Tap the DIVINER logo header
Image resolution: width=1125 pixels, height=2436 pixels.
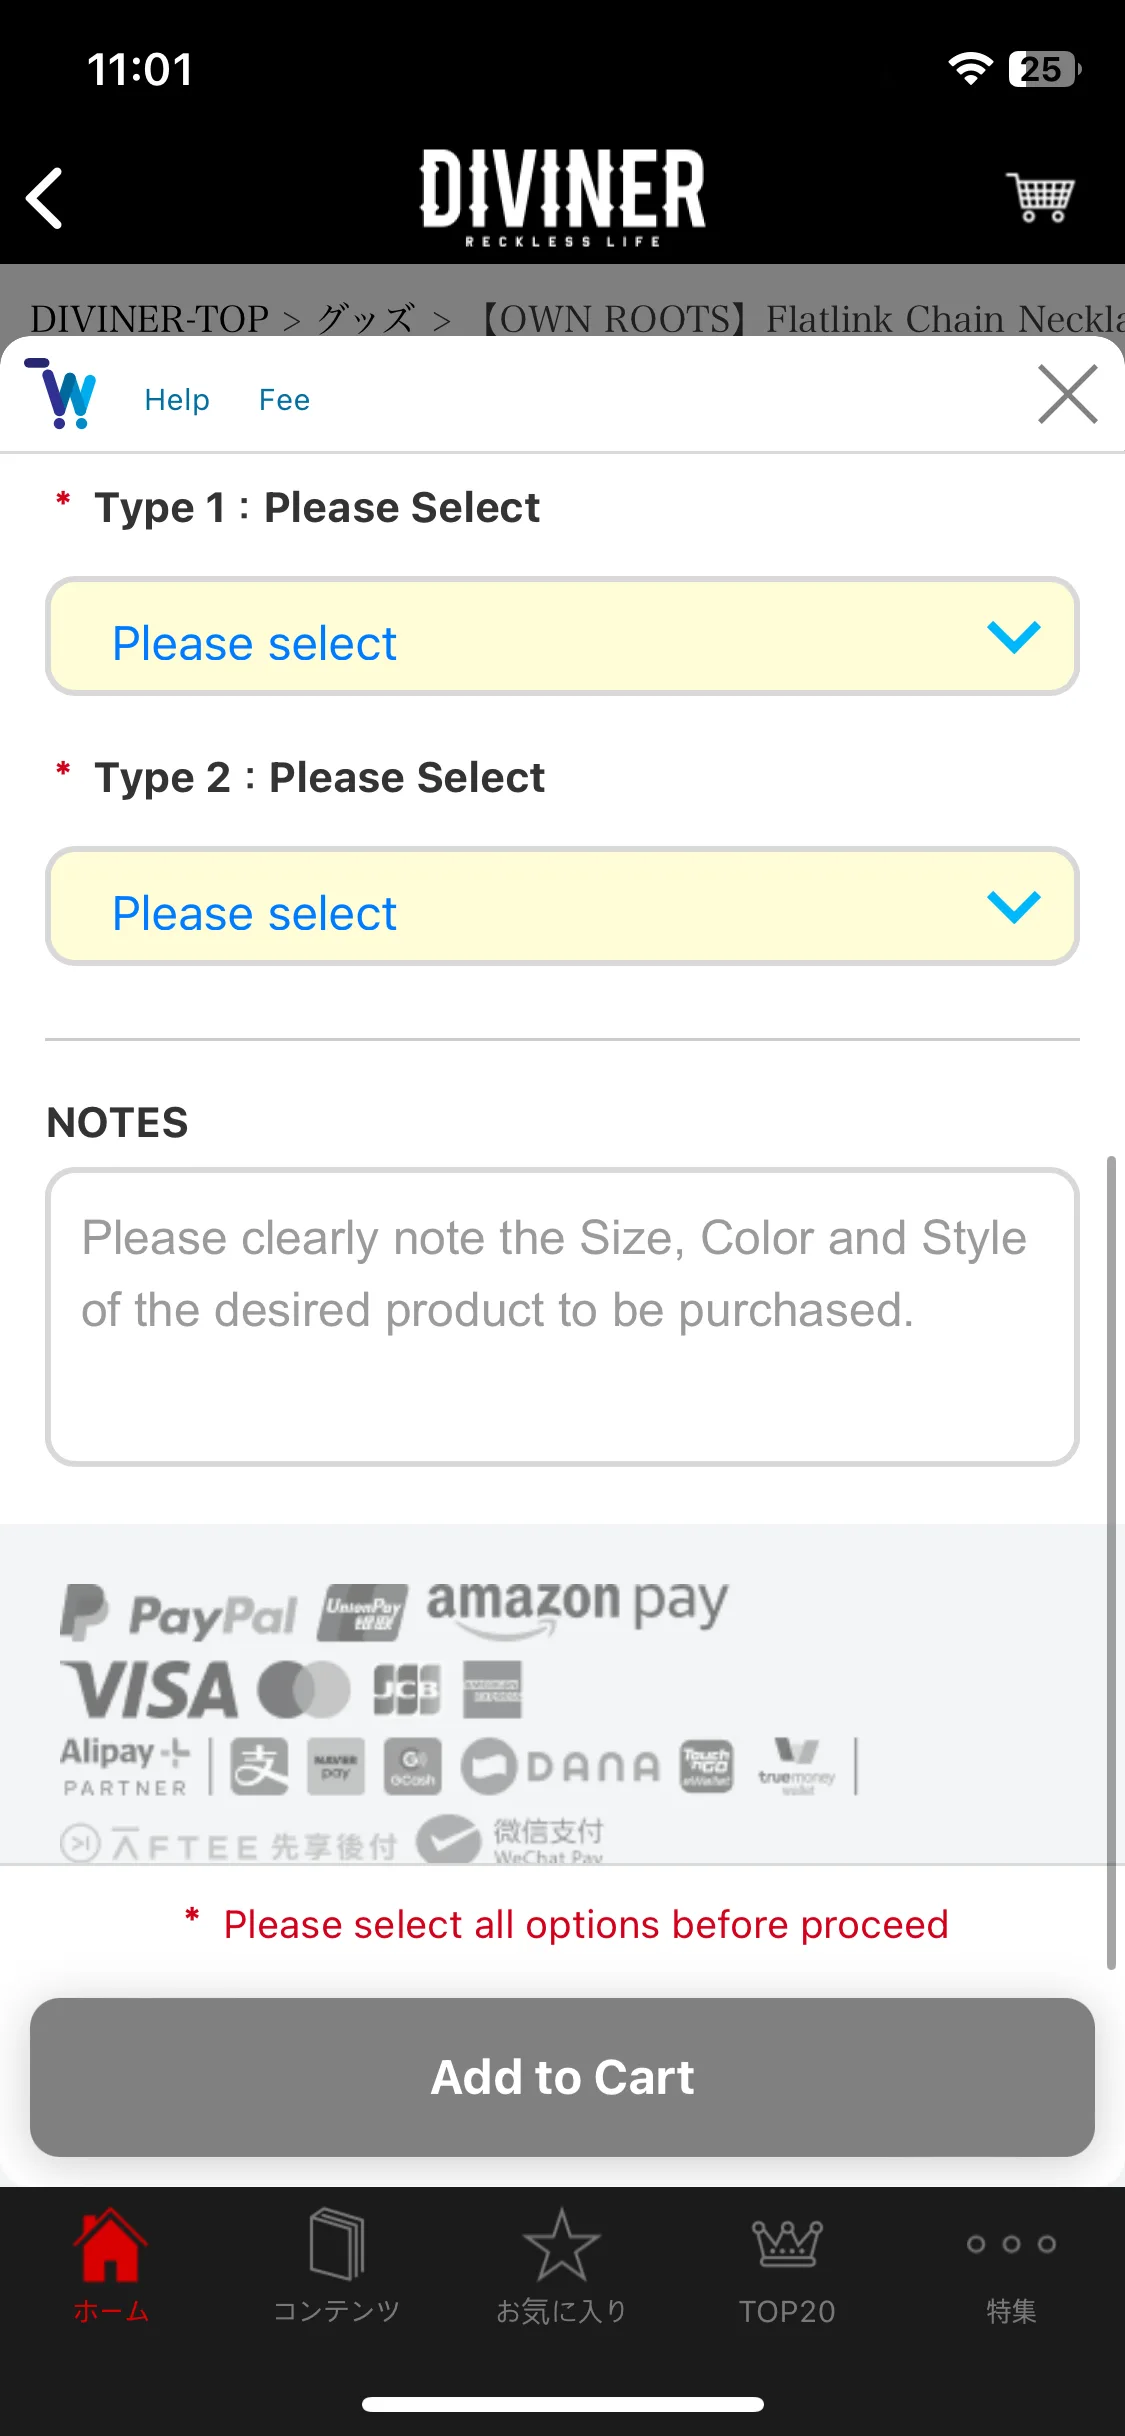[562, 197]
